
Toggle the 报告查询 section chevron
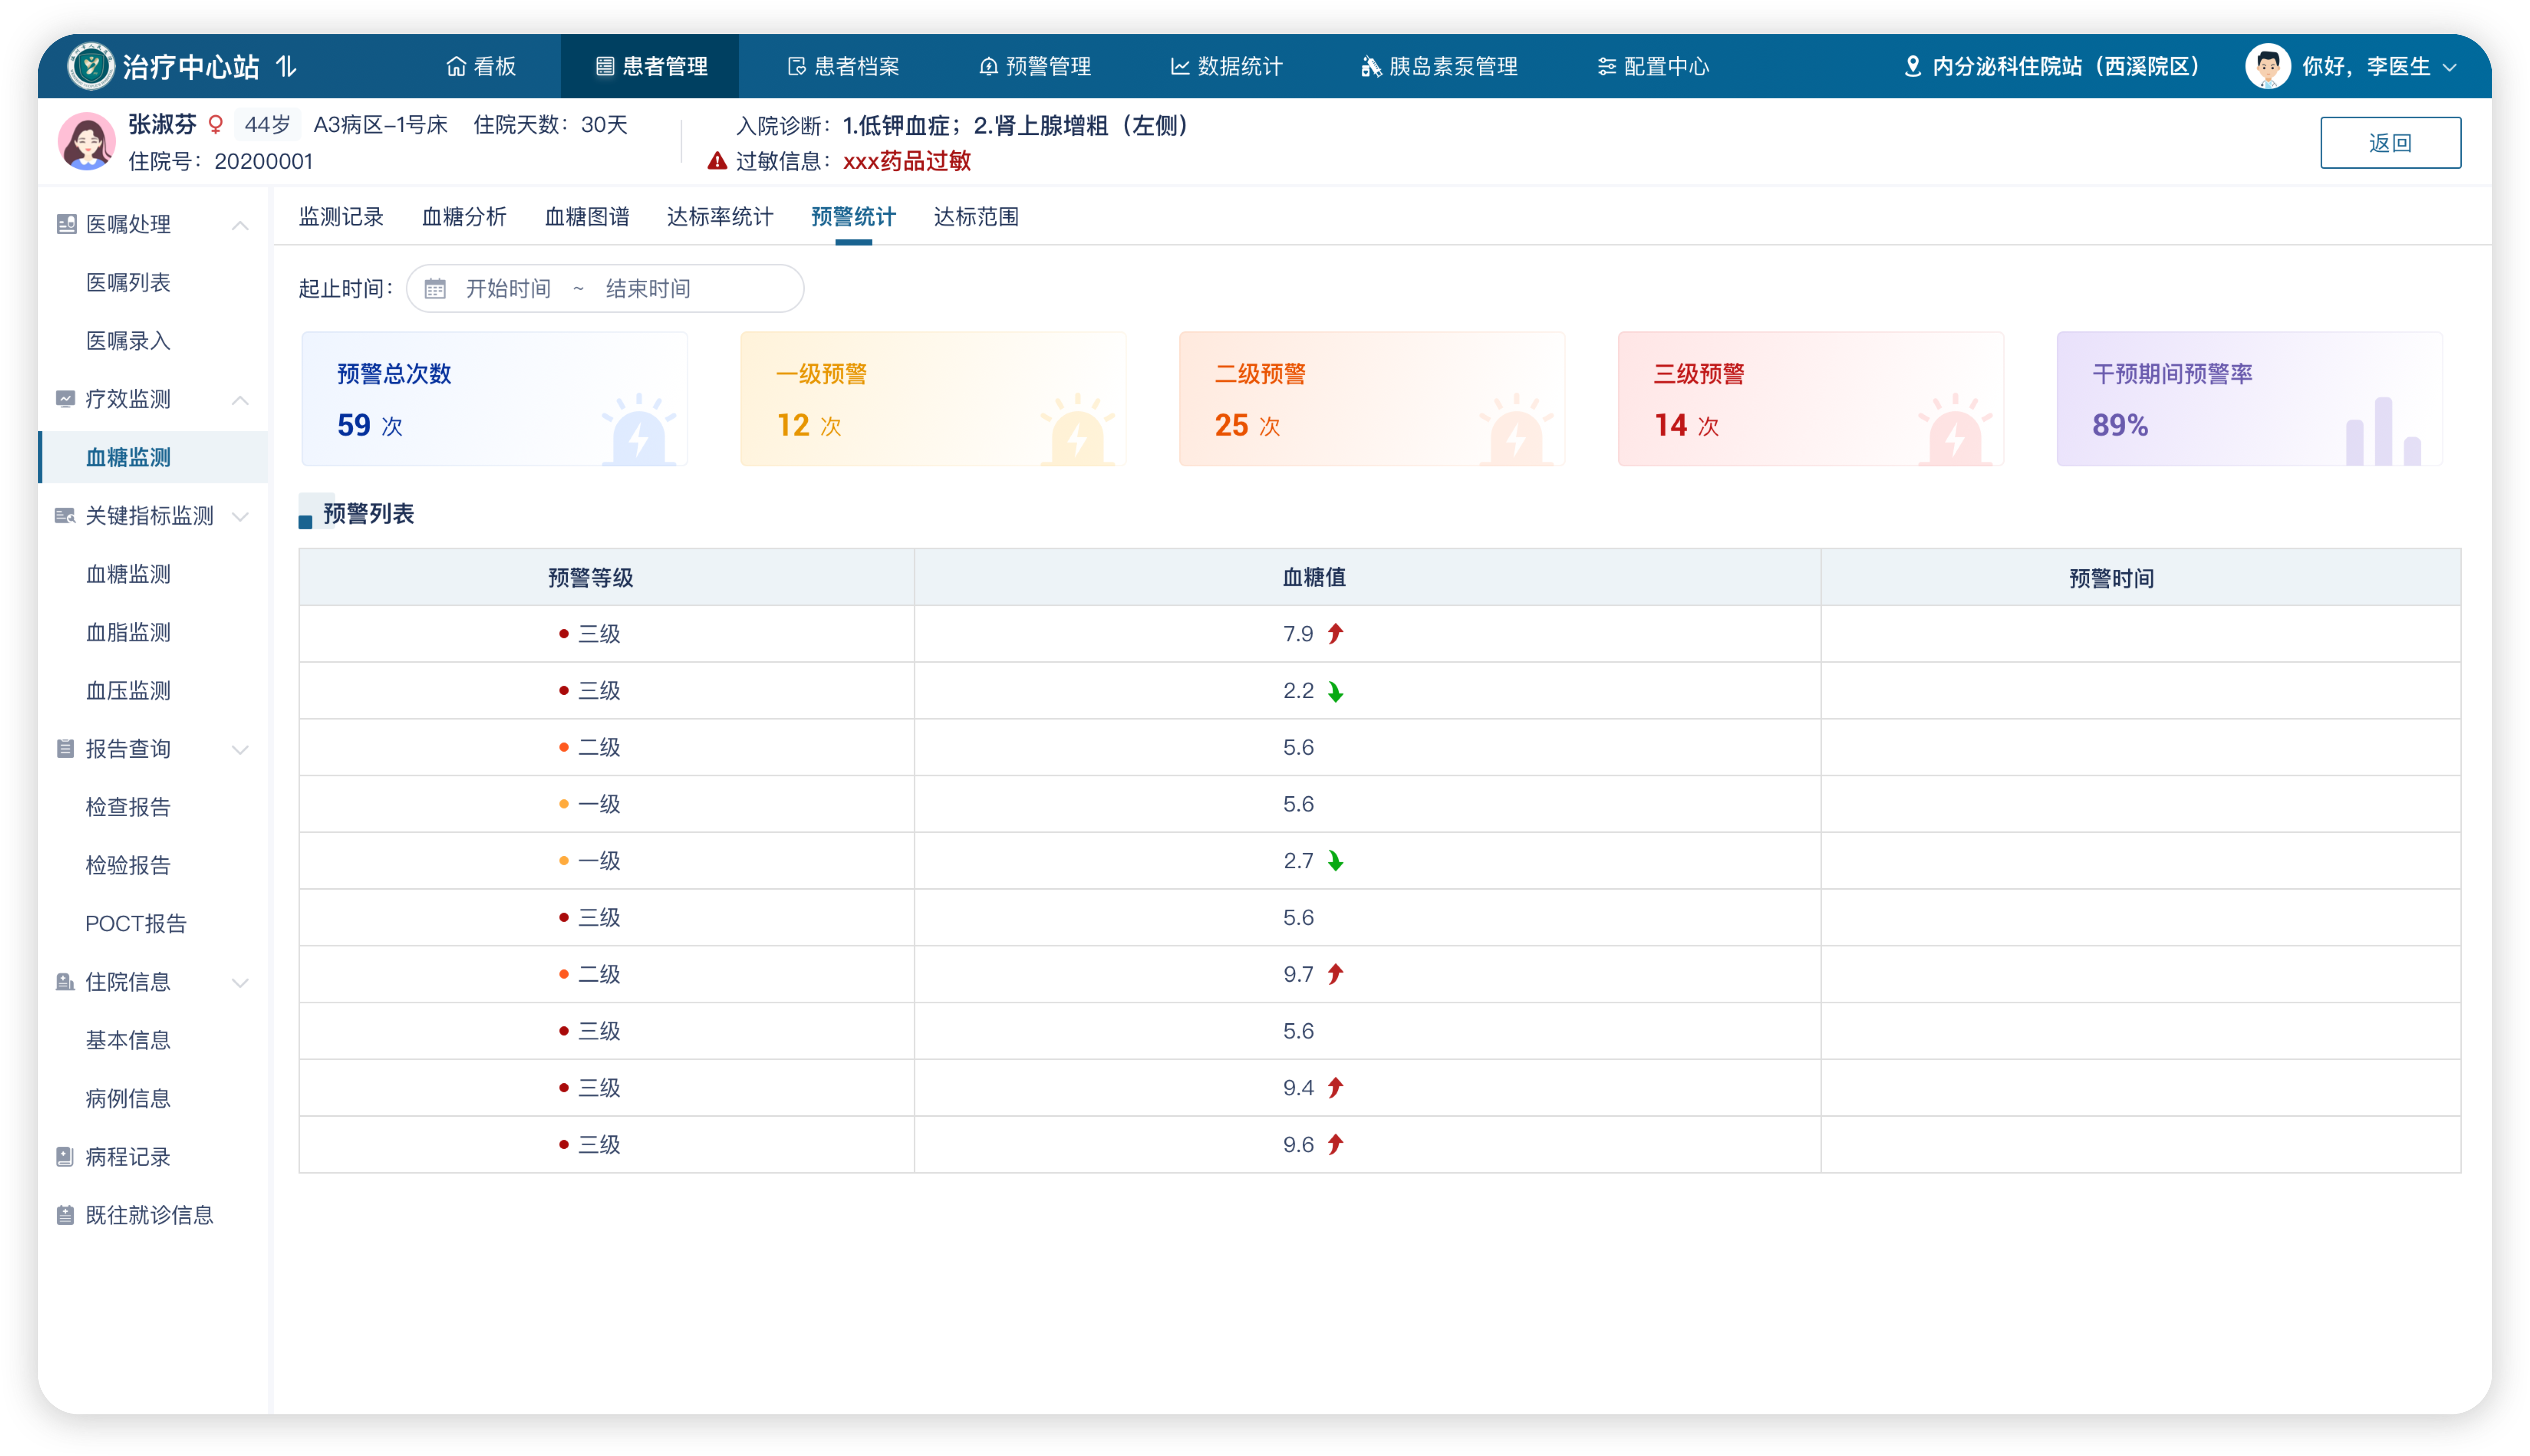point(240,750)
